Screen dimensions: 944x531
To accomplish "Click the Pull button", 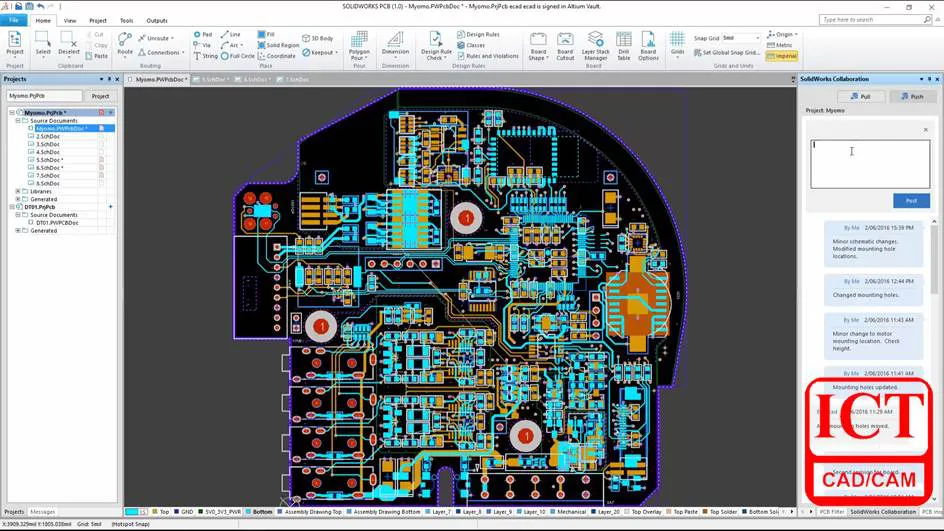I will click(861, 96).
